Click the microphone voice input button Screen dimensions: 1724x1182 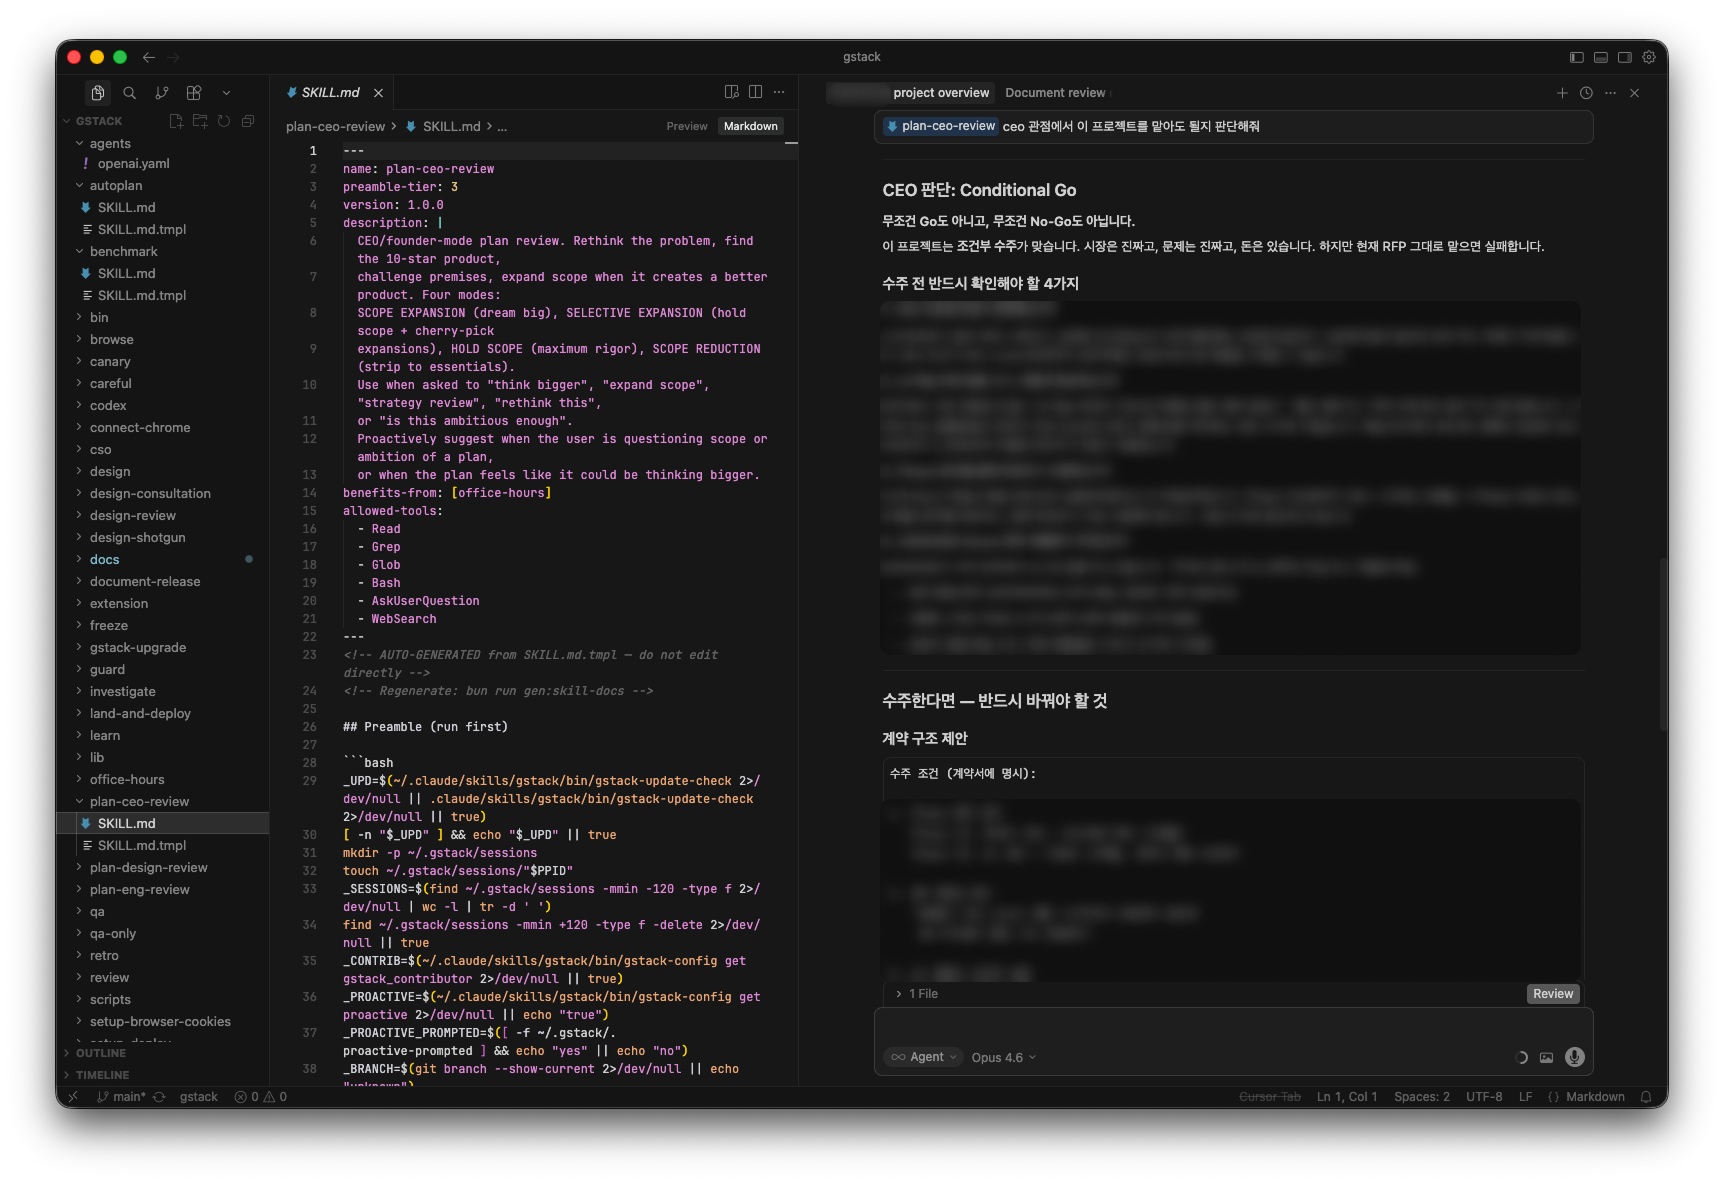click(x=1575, y=1057)
